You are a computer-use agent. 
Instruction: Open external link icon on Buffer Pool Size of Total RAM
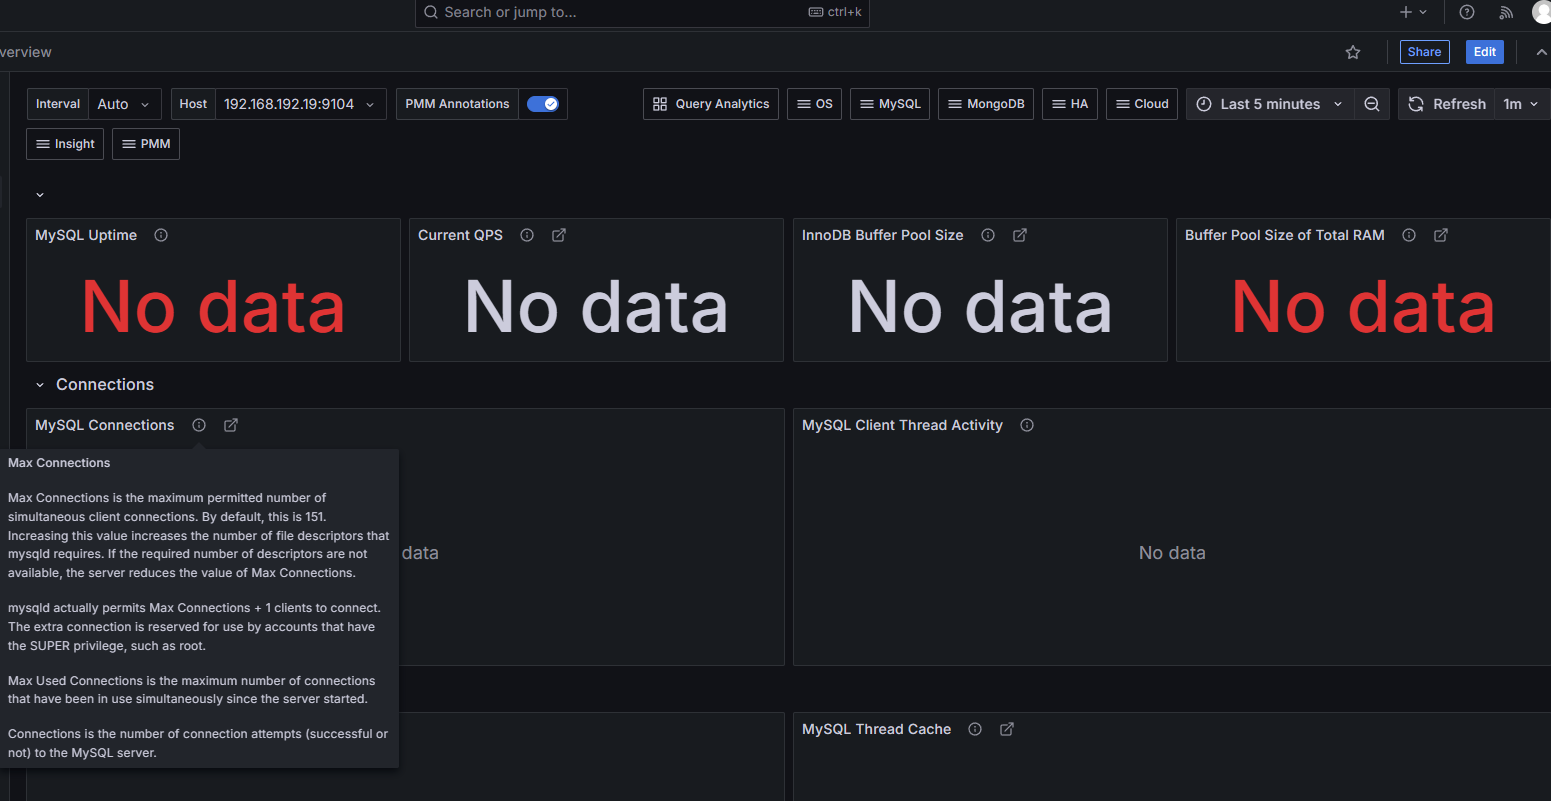(1441, 235)
